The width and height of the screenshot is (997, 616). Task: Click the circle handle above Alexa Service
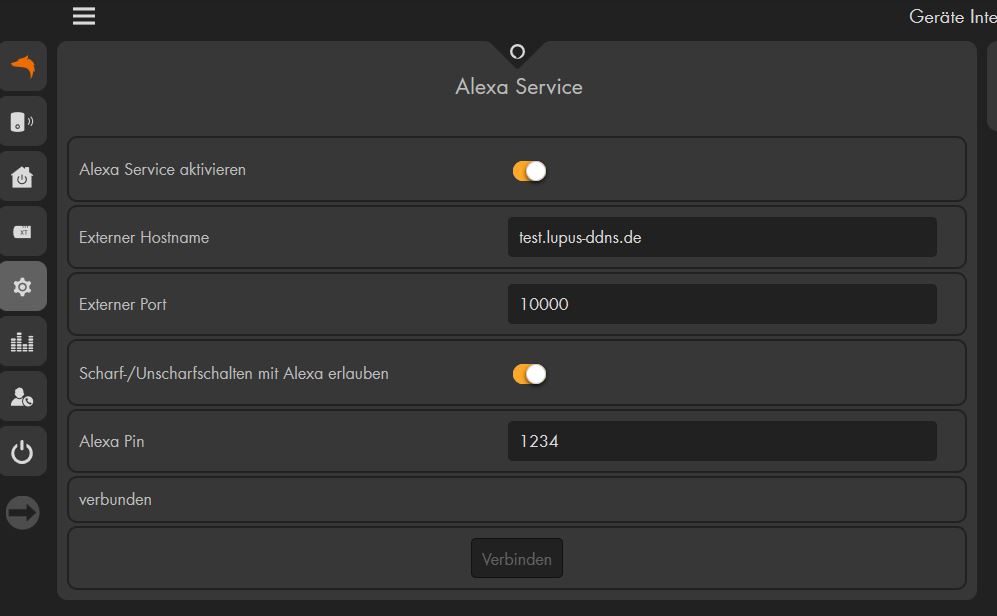(x=518, y=51)
